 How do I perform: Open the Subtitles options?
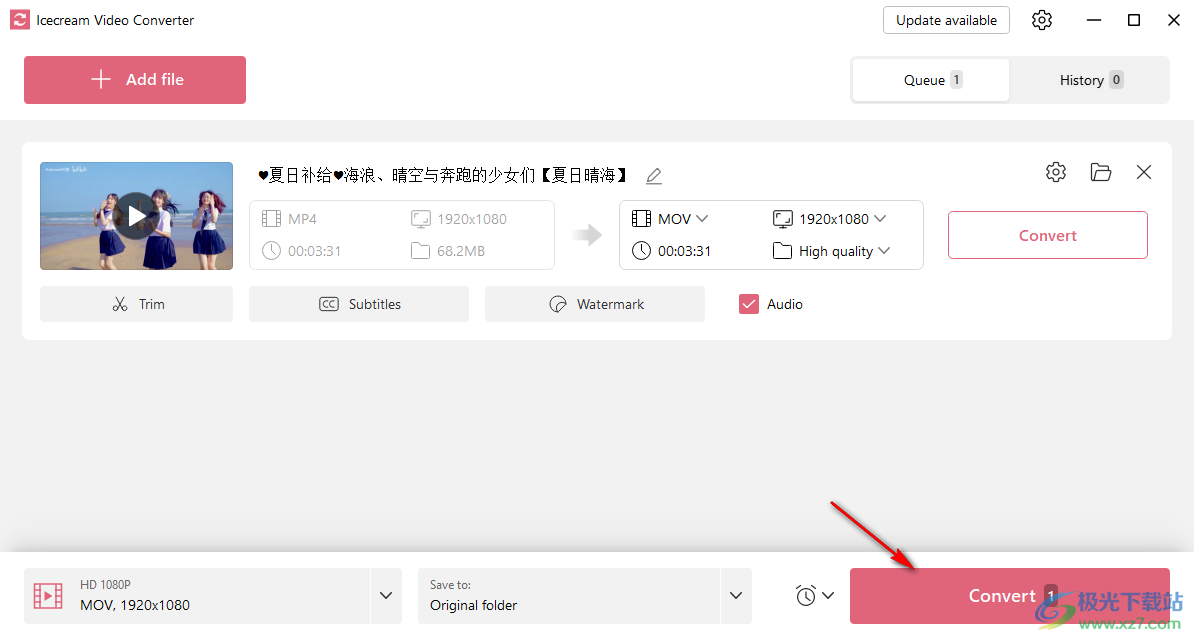click(359, 304)
